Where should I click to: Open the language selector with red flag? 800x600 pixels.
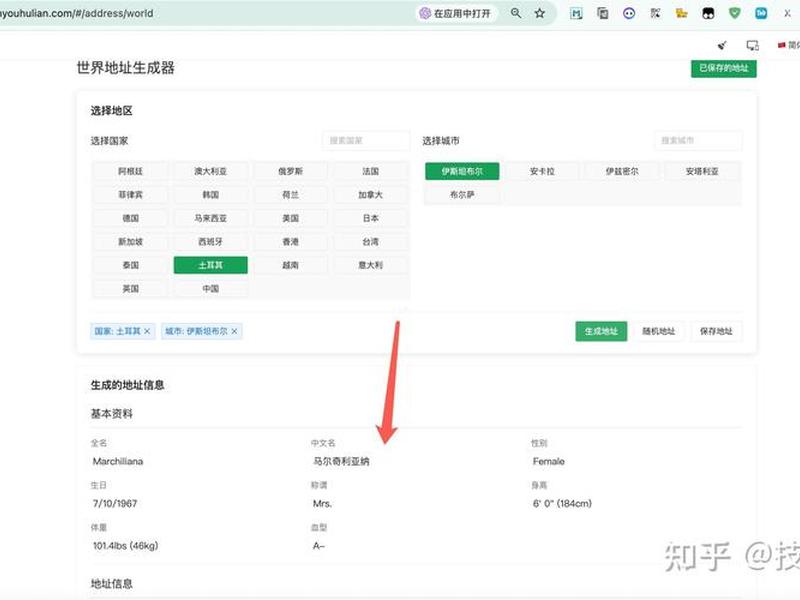coord(789,45)
